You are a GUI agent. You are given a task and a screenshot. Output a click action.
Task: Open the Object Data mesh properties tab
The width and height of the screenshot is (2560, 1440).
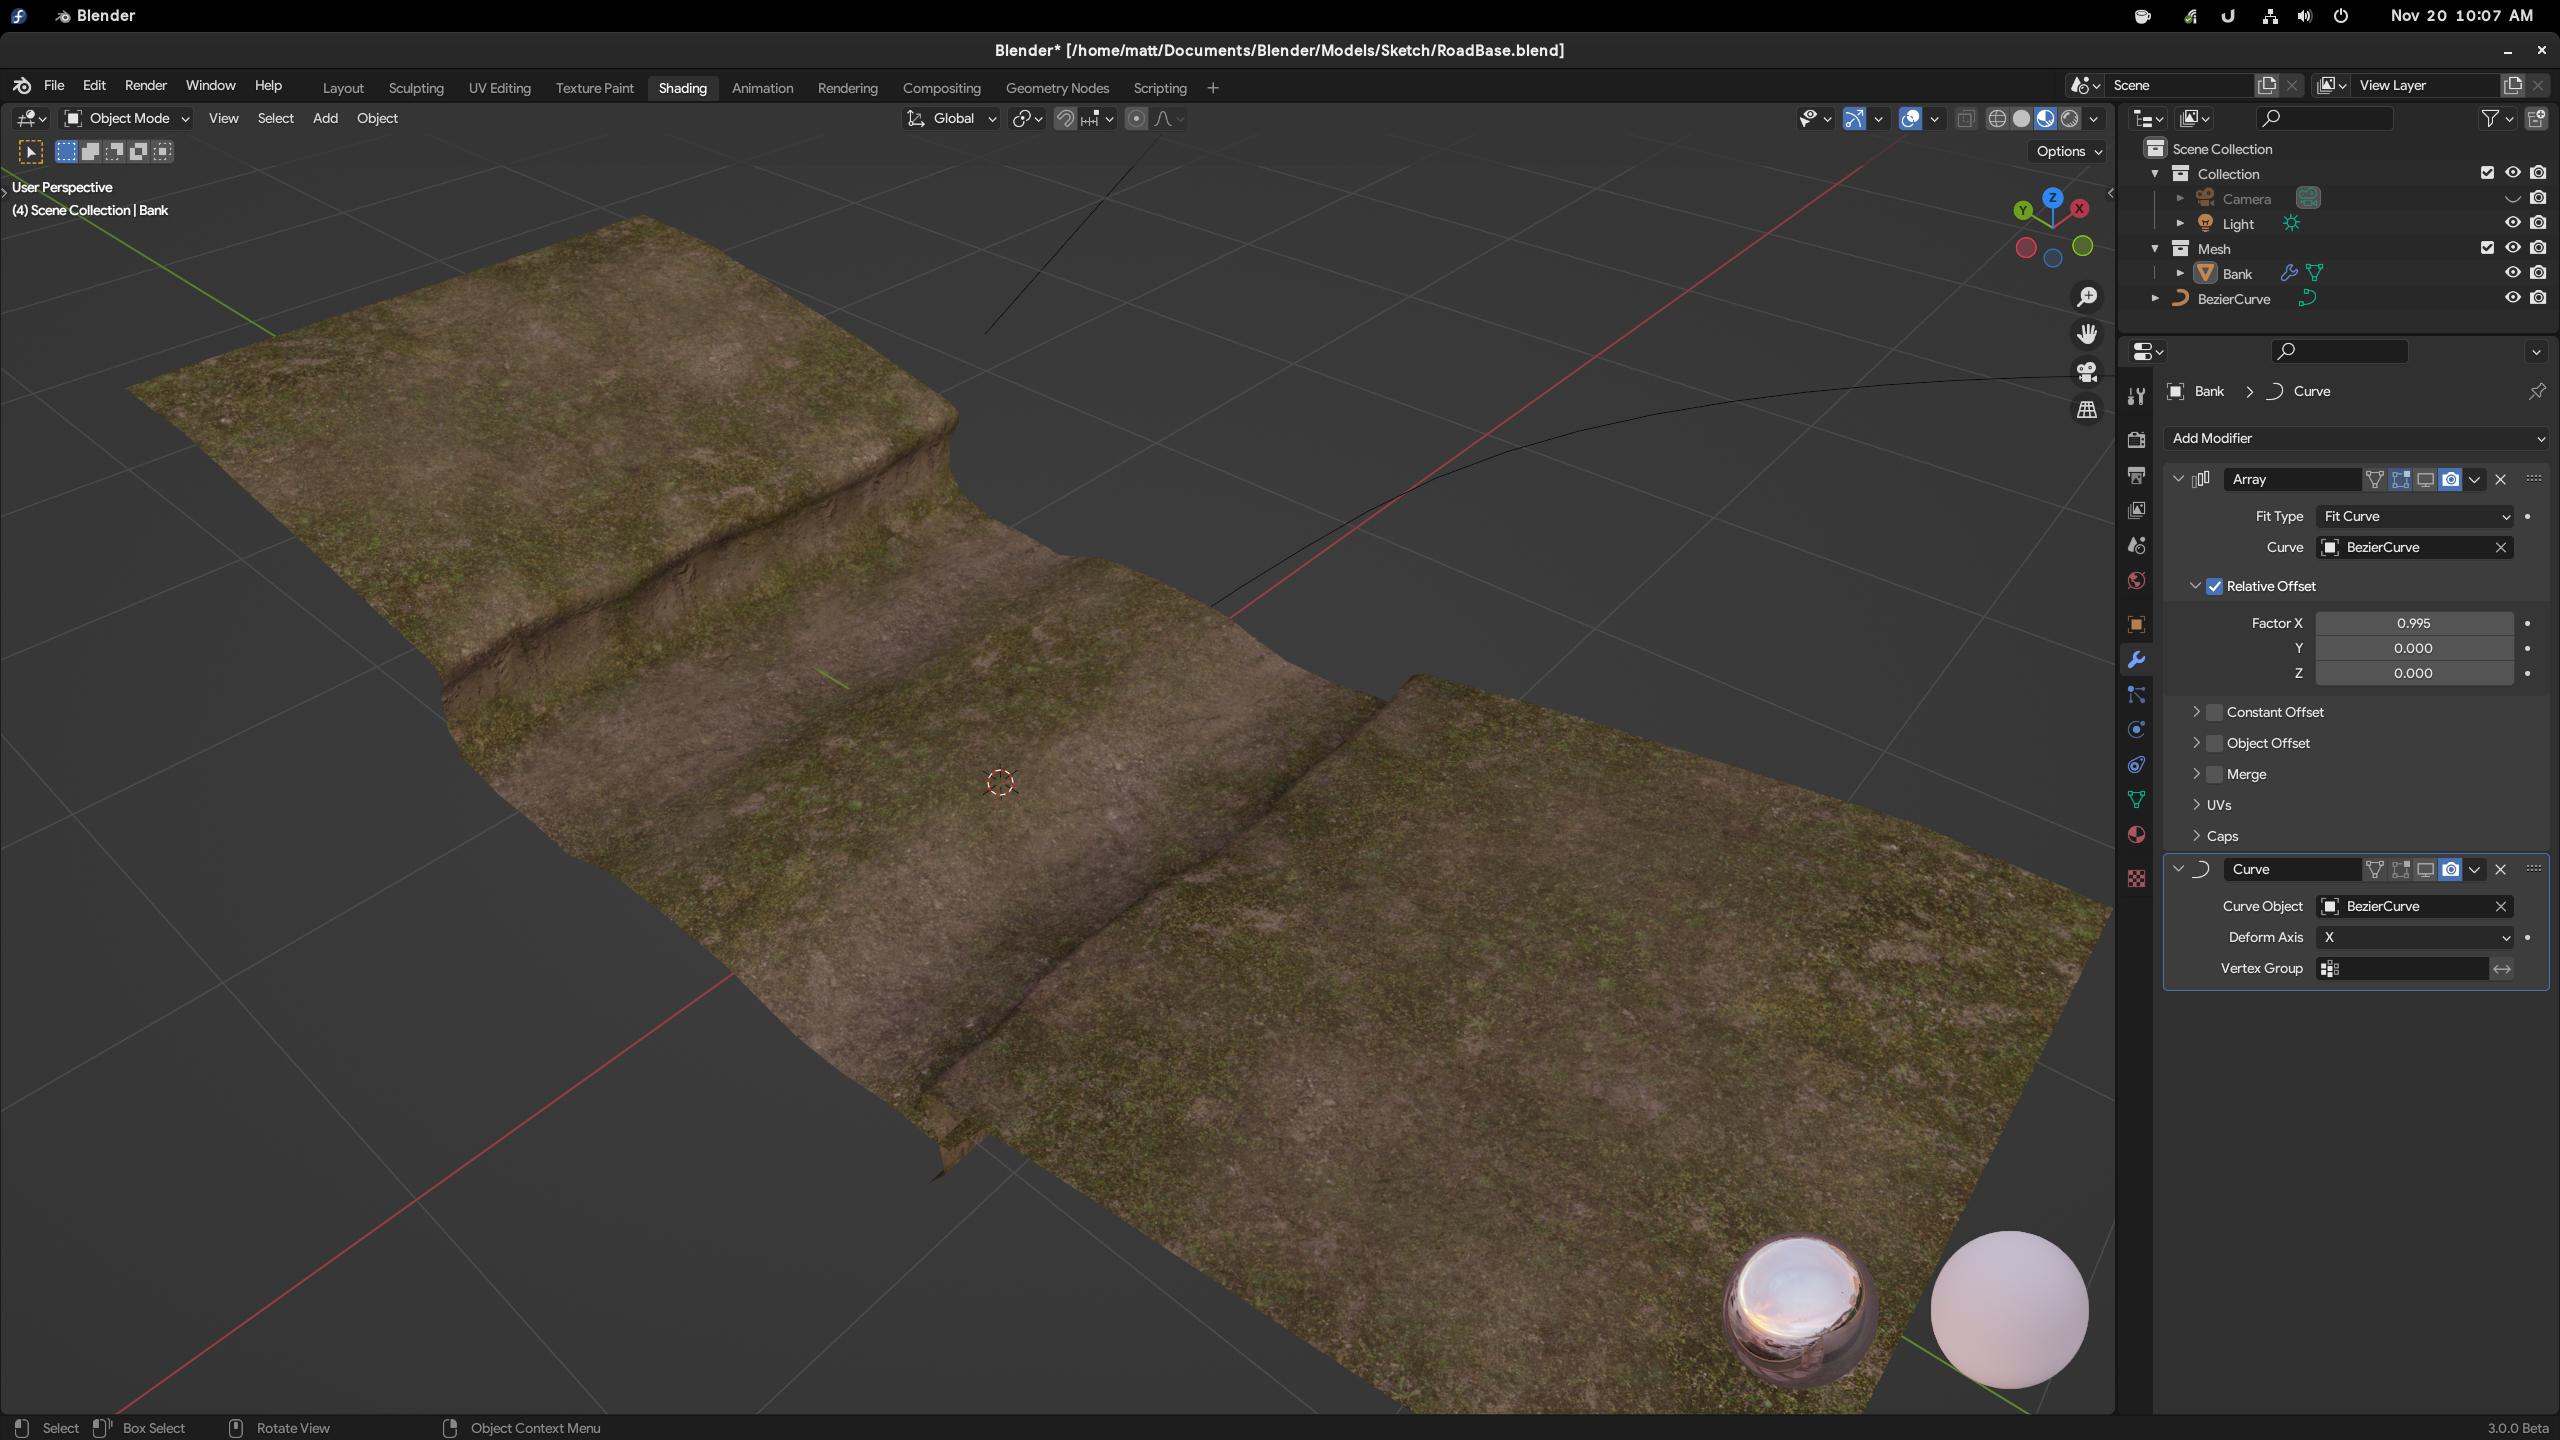2136,799
